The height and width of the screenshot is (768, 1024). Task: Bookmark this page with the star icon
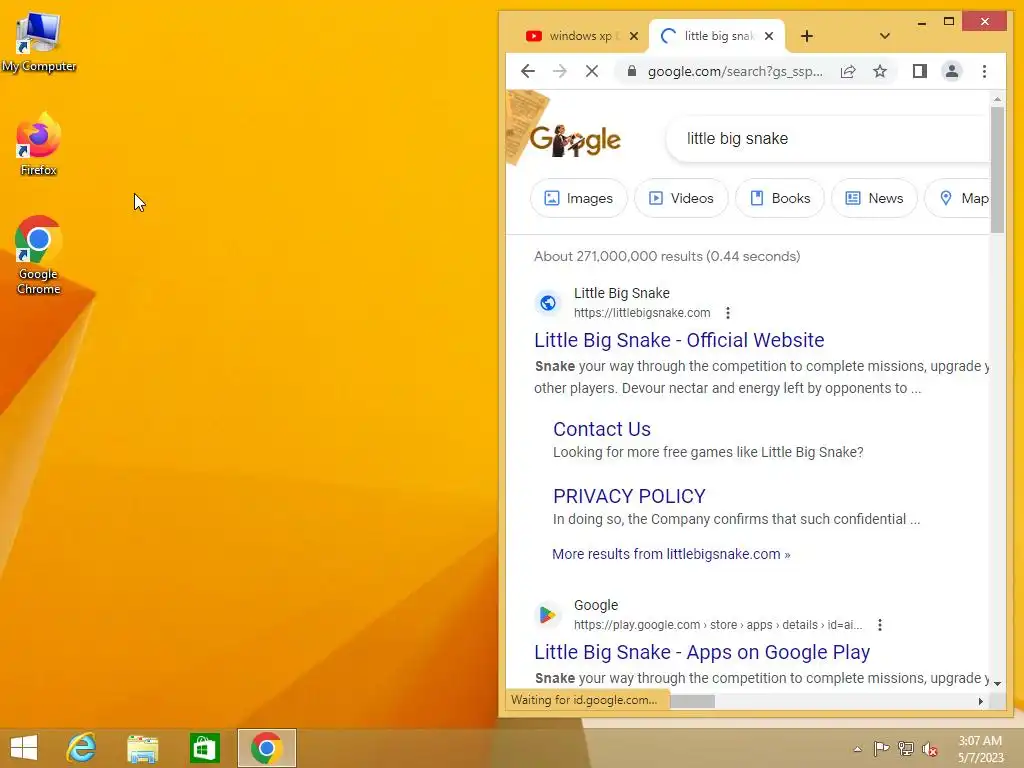tap(880, 71)
